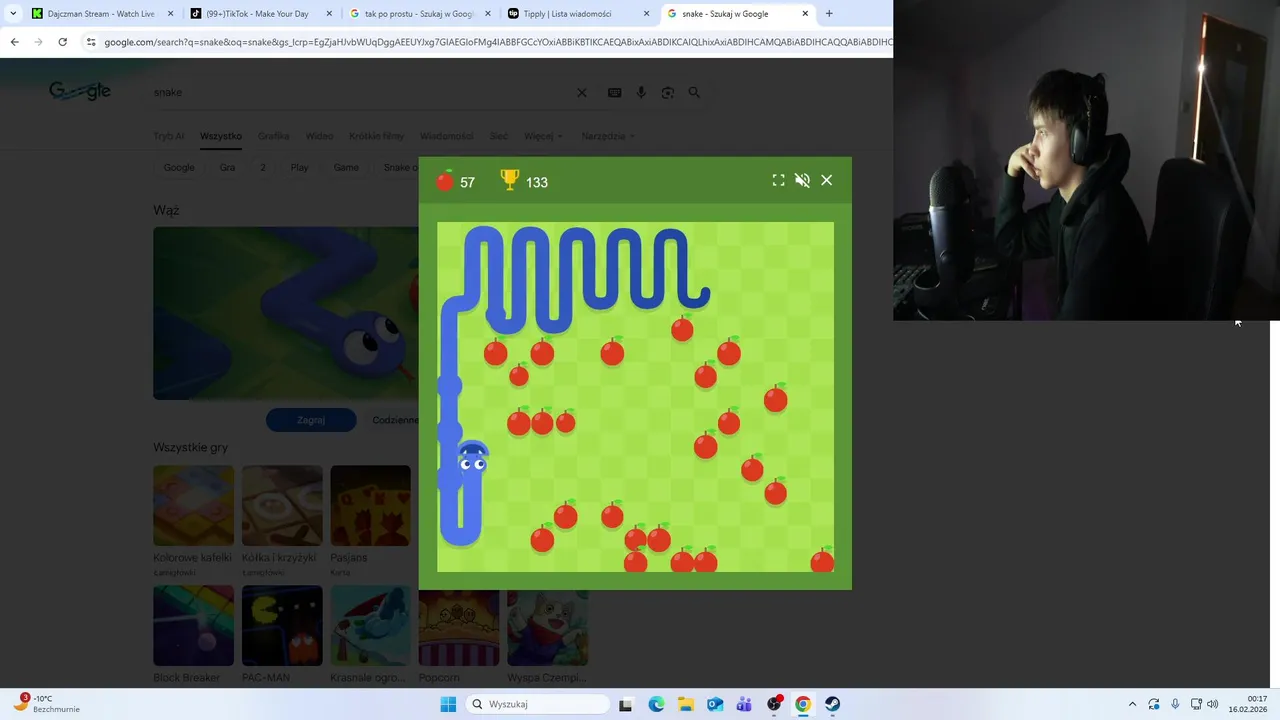Select the Wszystko results tab
This screenshot has height=720, width=1280.
click(x=221, y=136)
